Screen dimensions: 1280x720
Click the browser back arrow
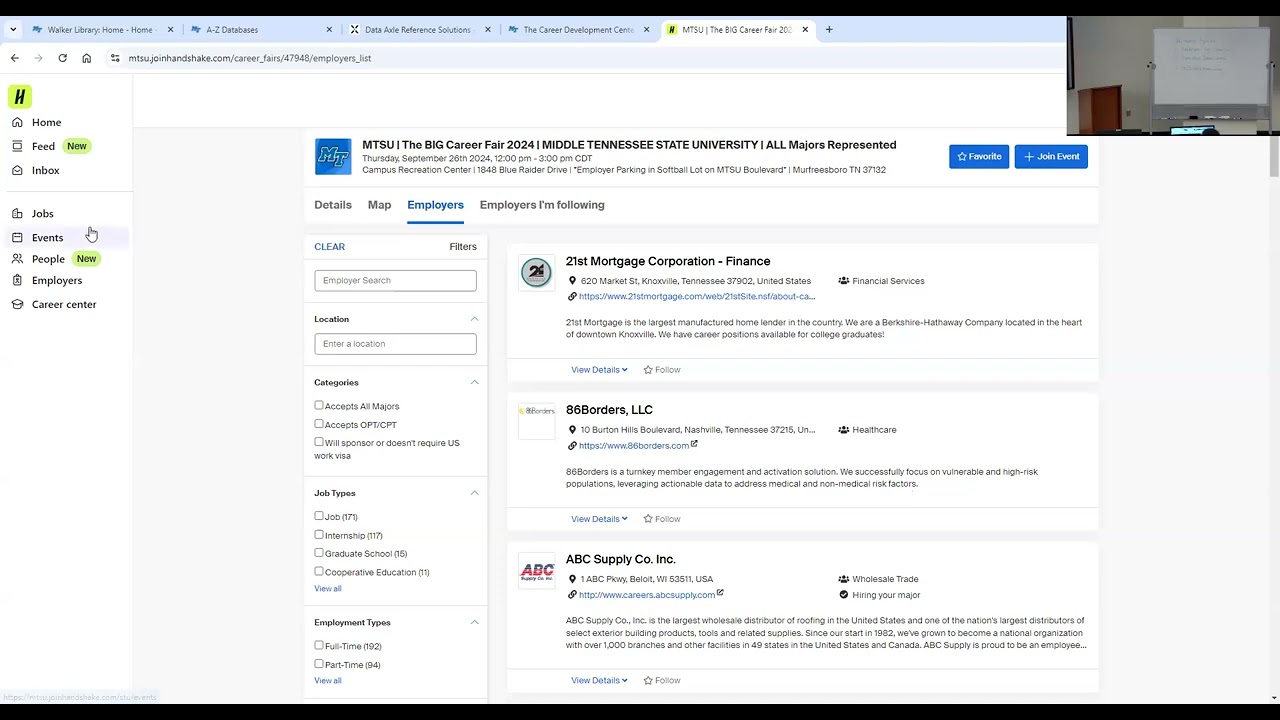(15, 58)
